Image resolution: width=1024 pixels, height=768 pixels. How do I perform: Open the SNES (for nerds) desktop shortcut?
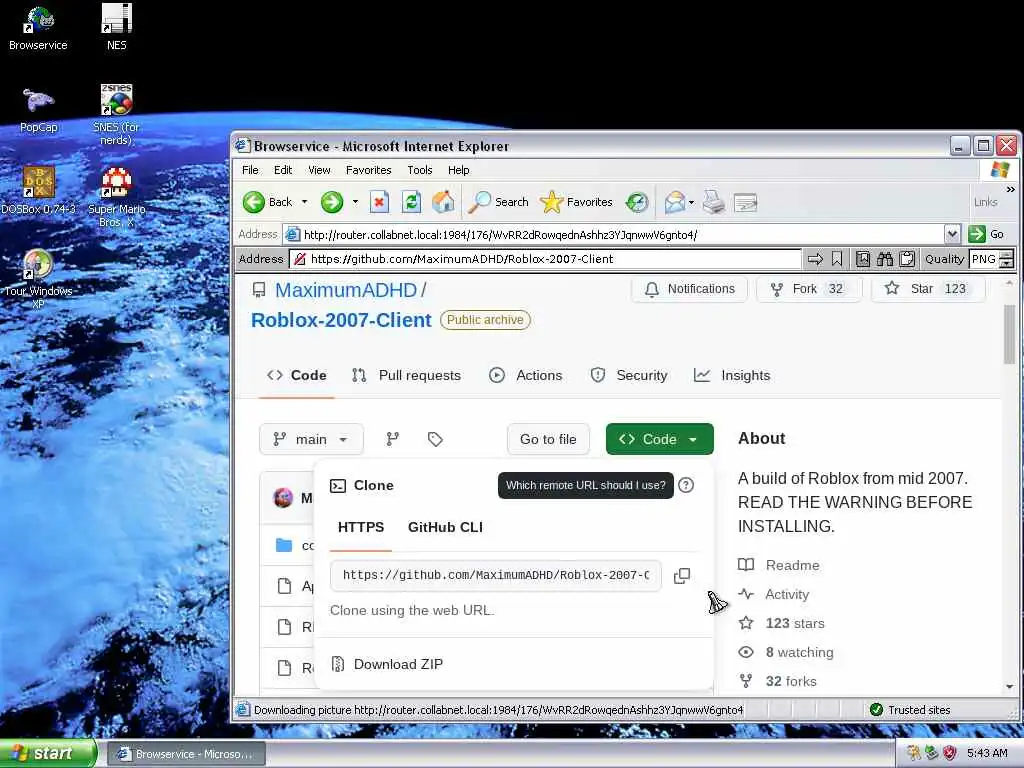tap(116, 114)
